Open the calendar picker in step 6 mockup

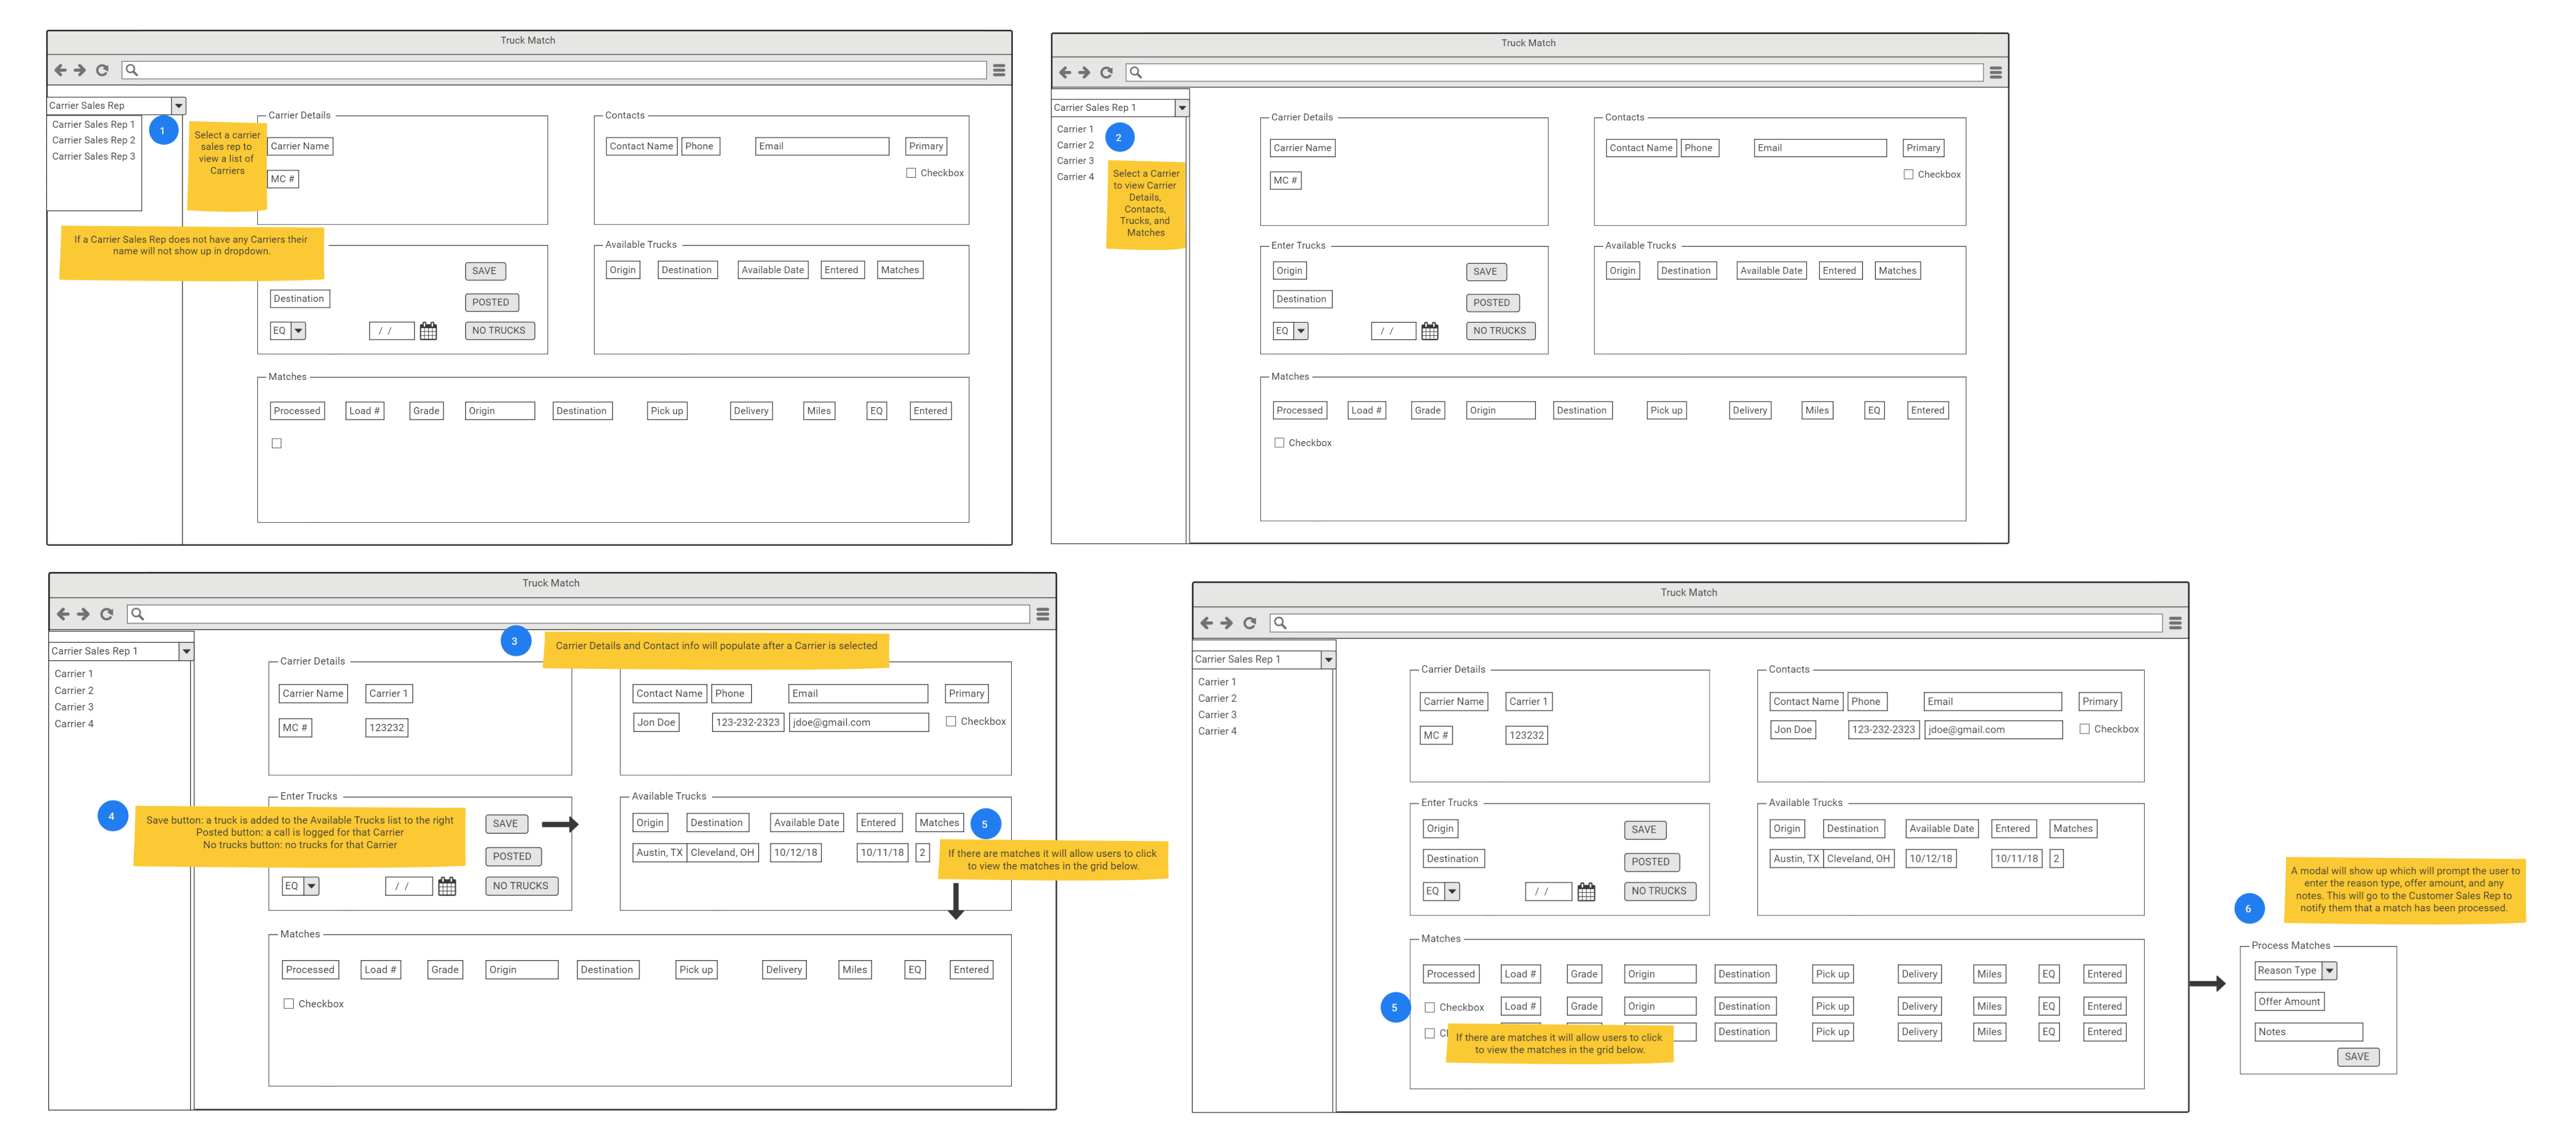click(x=1586, y=891)
